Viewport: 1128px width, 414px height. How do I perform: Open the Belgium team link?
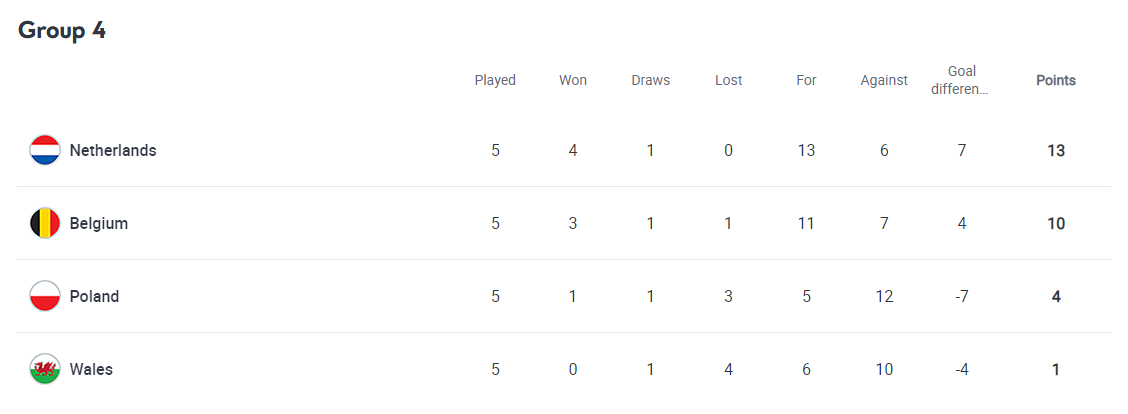pos(99,223)
